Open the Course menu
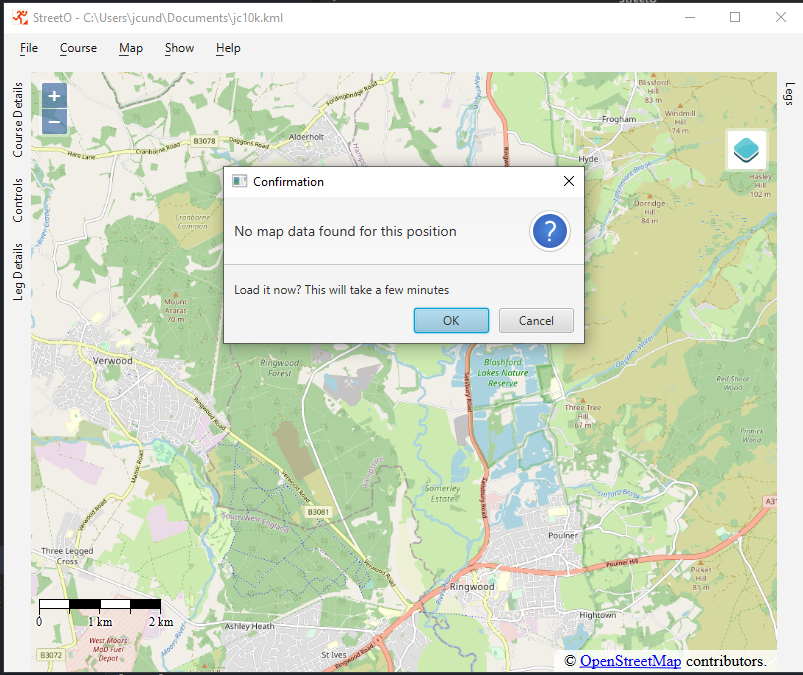 (78, 48)
